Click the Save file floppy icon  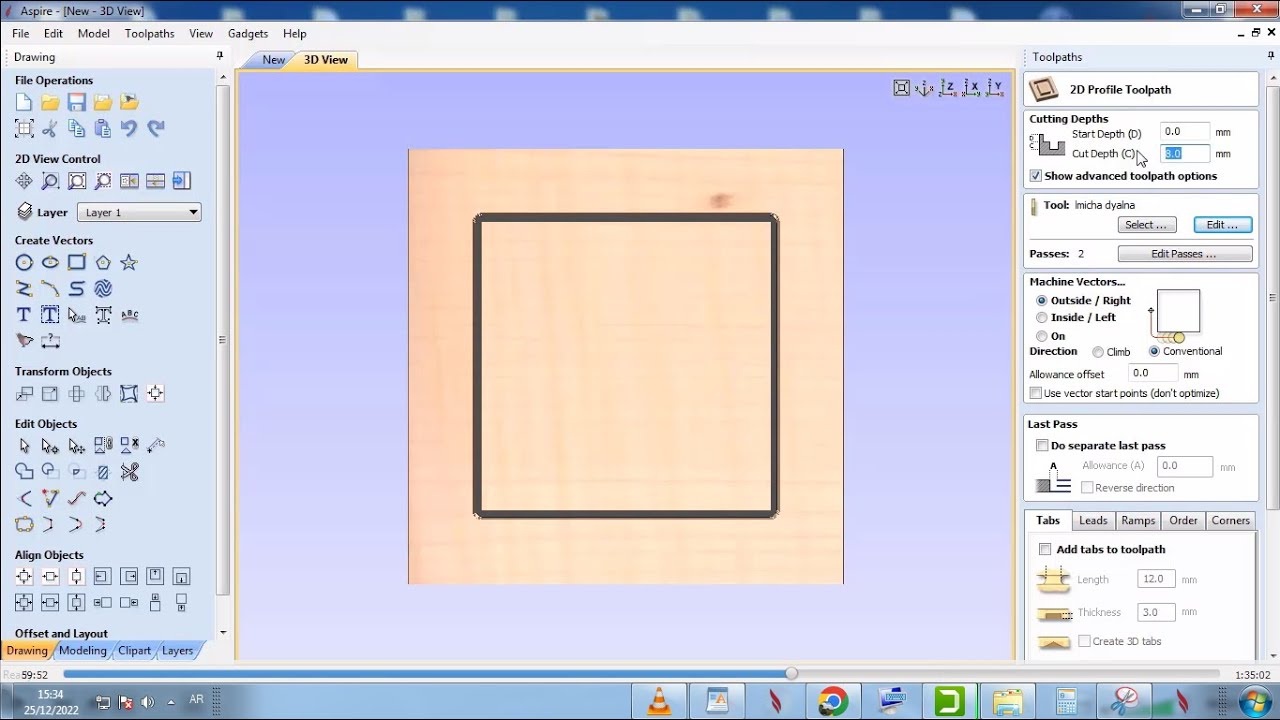[76, 102]
